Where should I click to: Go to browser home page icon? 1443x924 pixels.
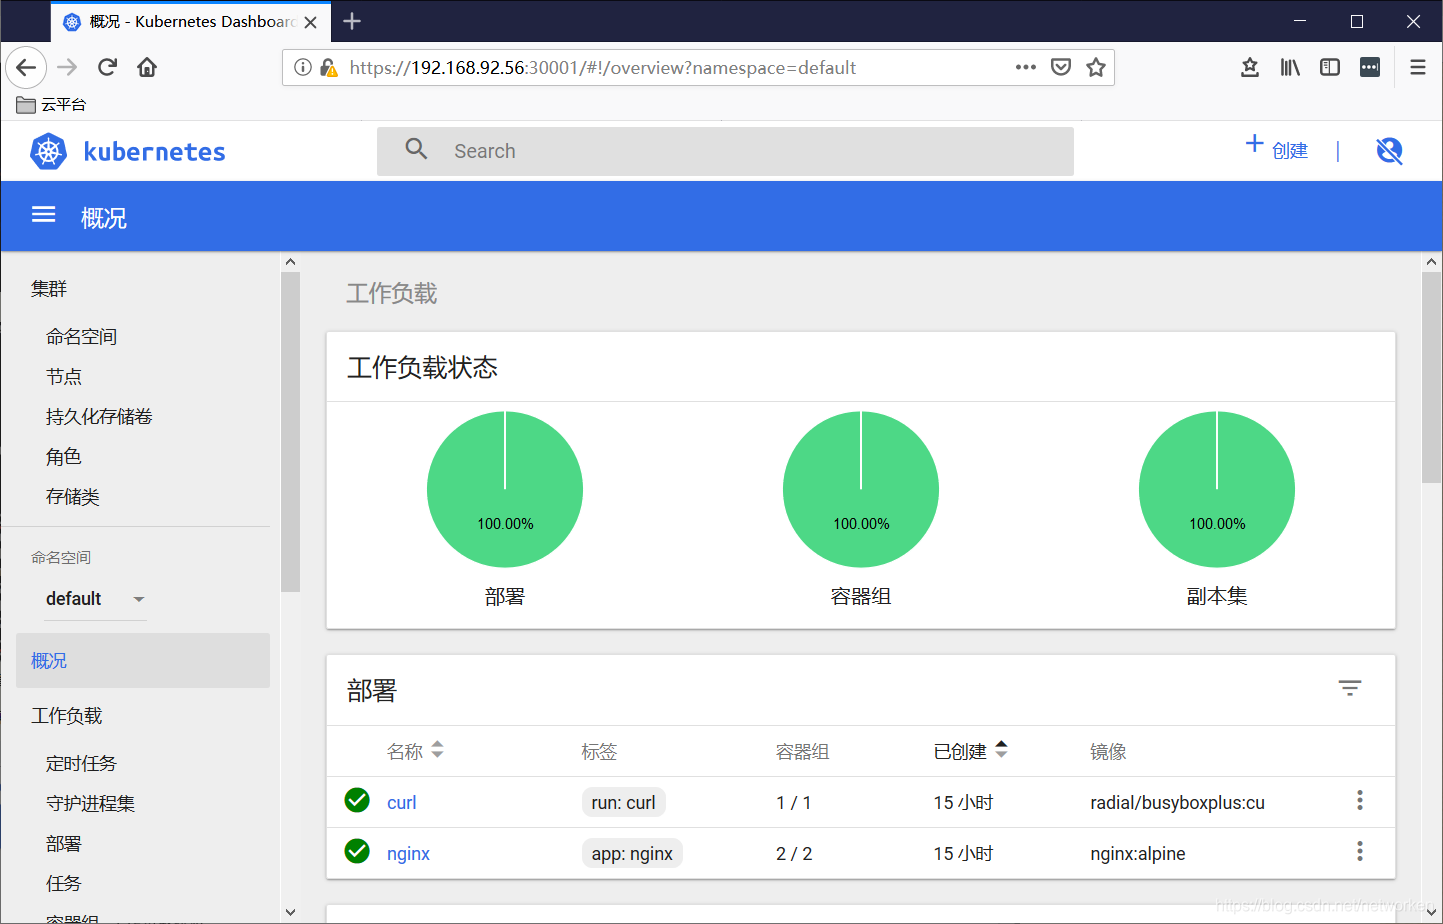(x=147, y=67)
